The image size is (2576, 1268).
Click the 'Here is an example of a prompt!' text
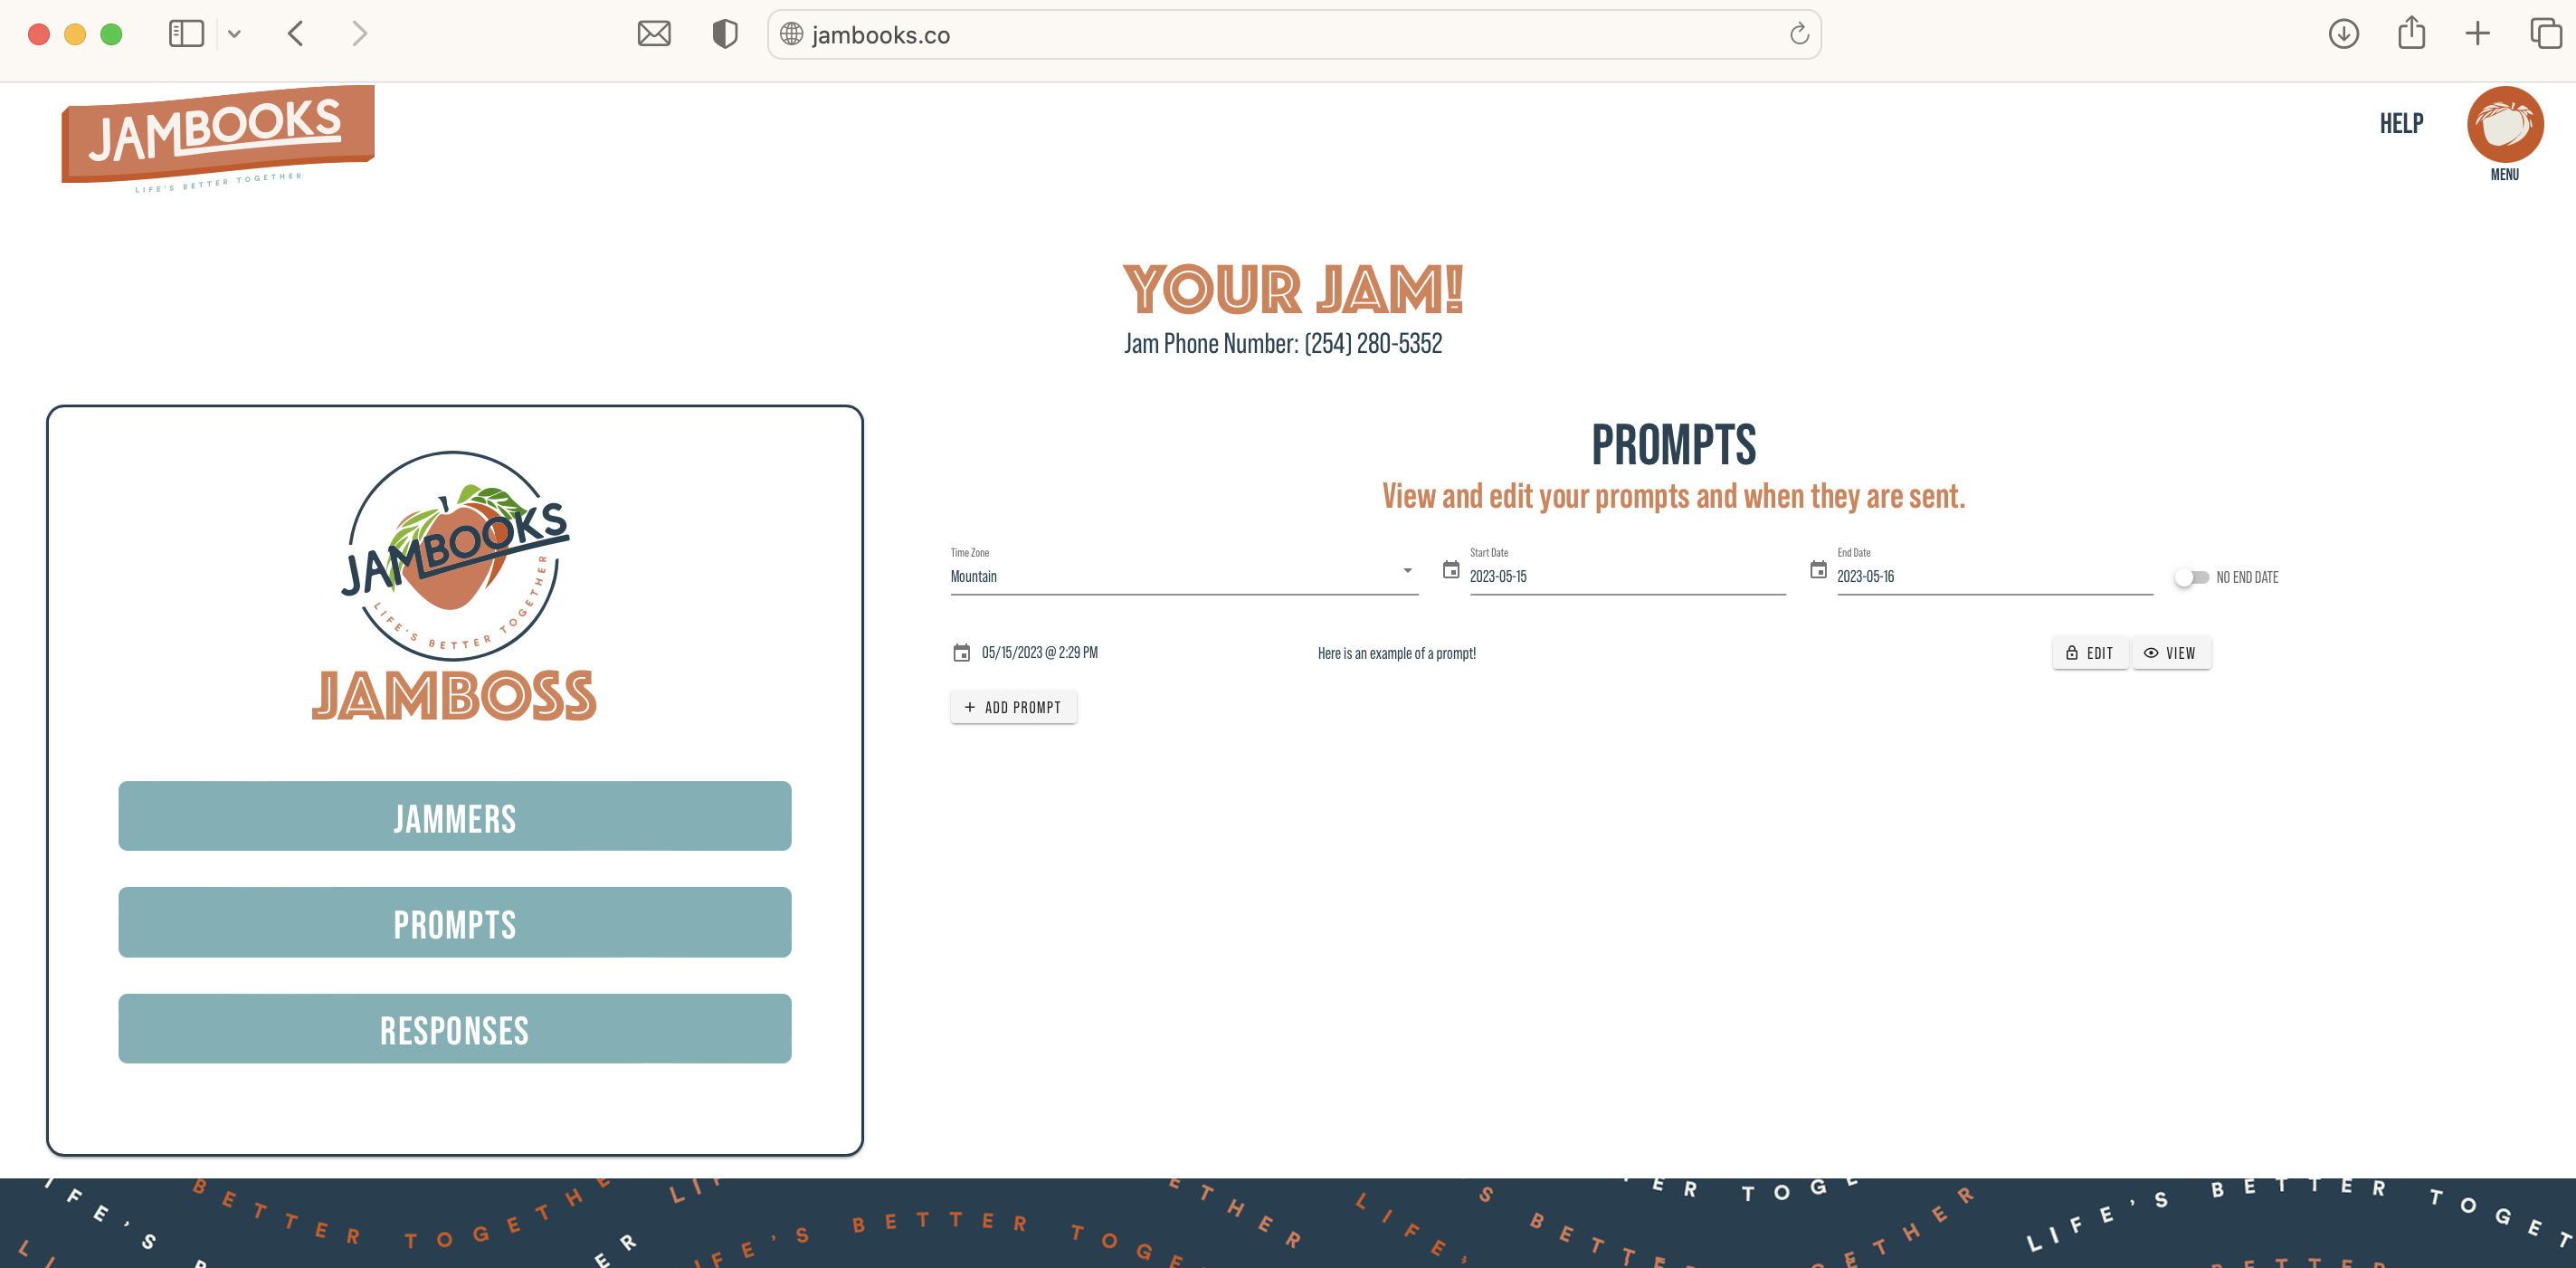(x=1396, y=653)
